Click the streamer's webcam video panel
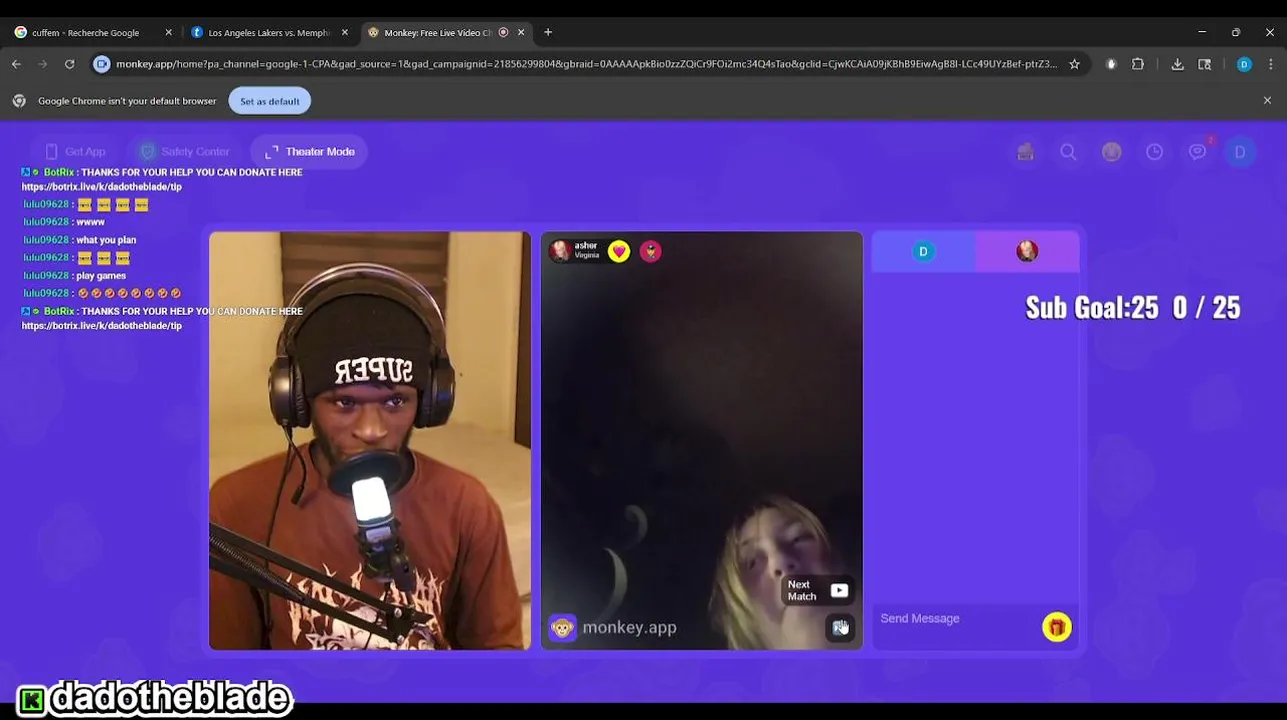 coord(370,441)
